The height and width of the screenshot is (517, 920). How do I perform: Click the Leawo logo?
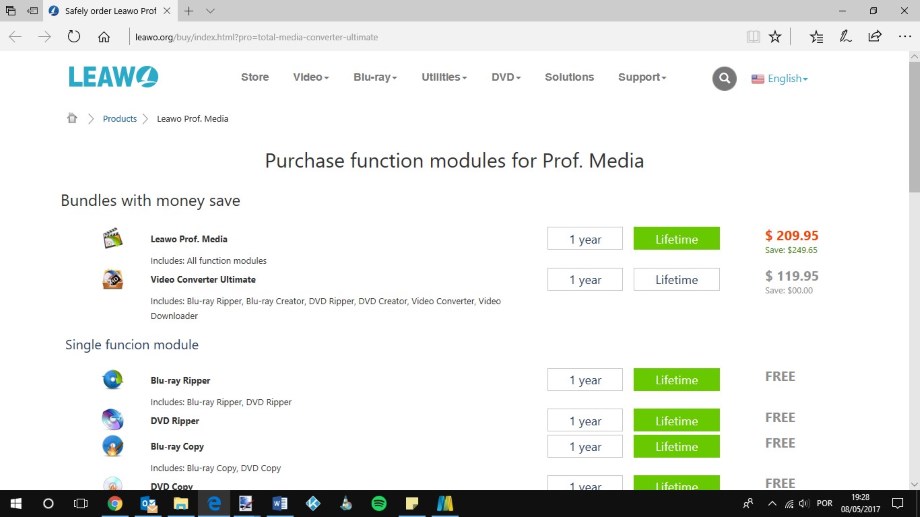113,77
